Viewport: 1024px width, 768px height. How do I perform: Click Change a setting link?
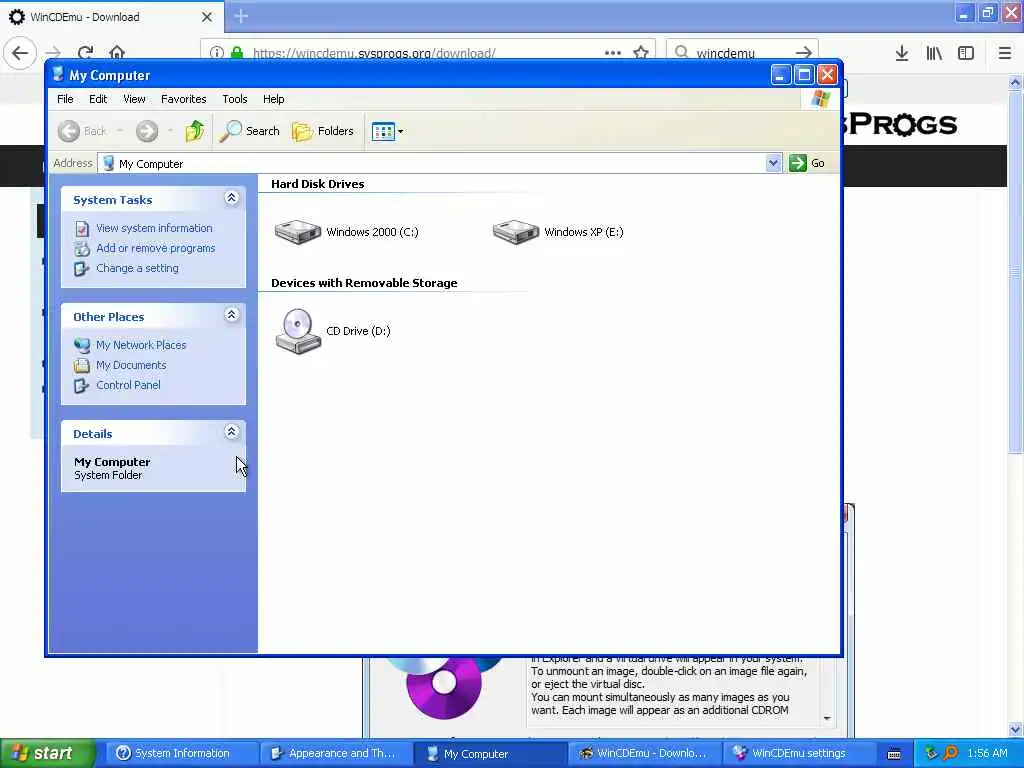click(x=137, y=268)
